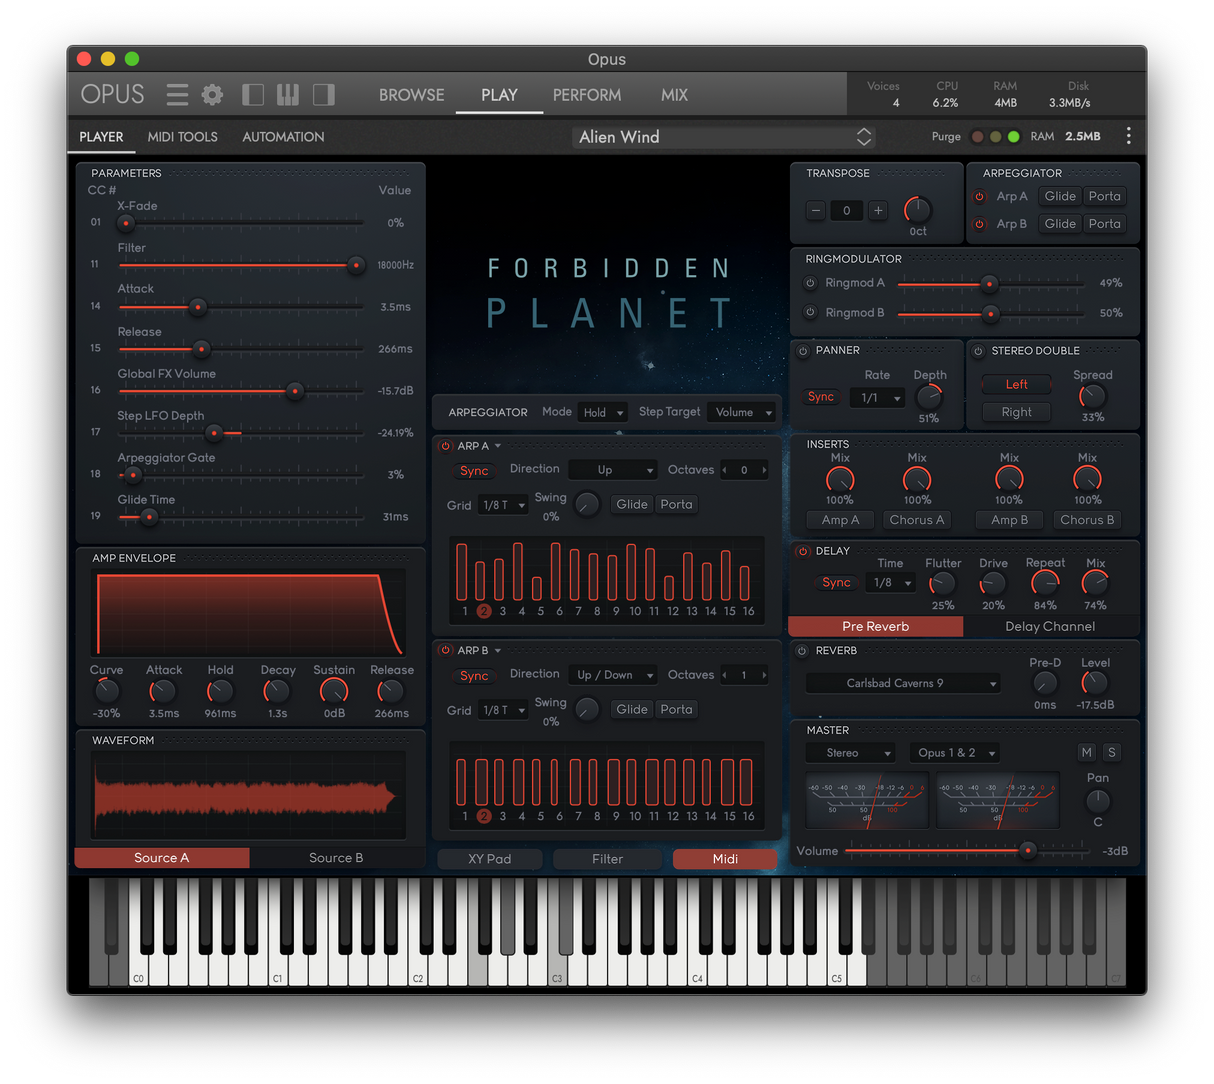Open the hamburger main menu
Viewport: 1214px width, 1084px height.
pyautogui.click(x=177, y=95)
